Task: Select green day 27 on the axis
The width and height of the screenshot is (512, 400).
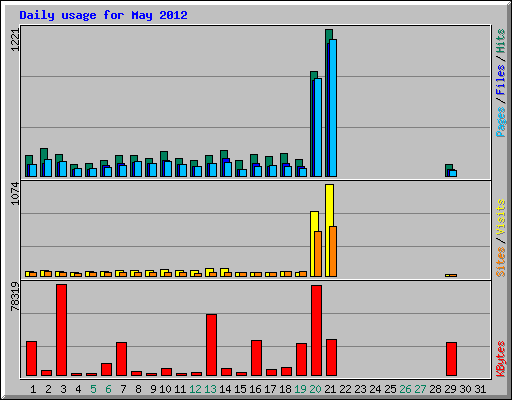Action: point(420,389)
